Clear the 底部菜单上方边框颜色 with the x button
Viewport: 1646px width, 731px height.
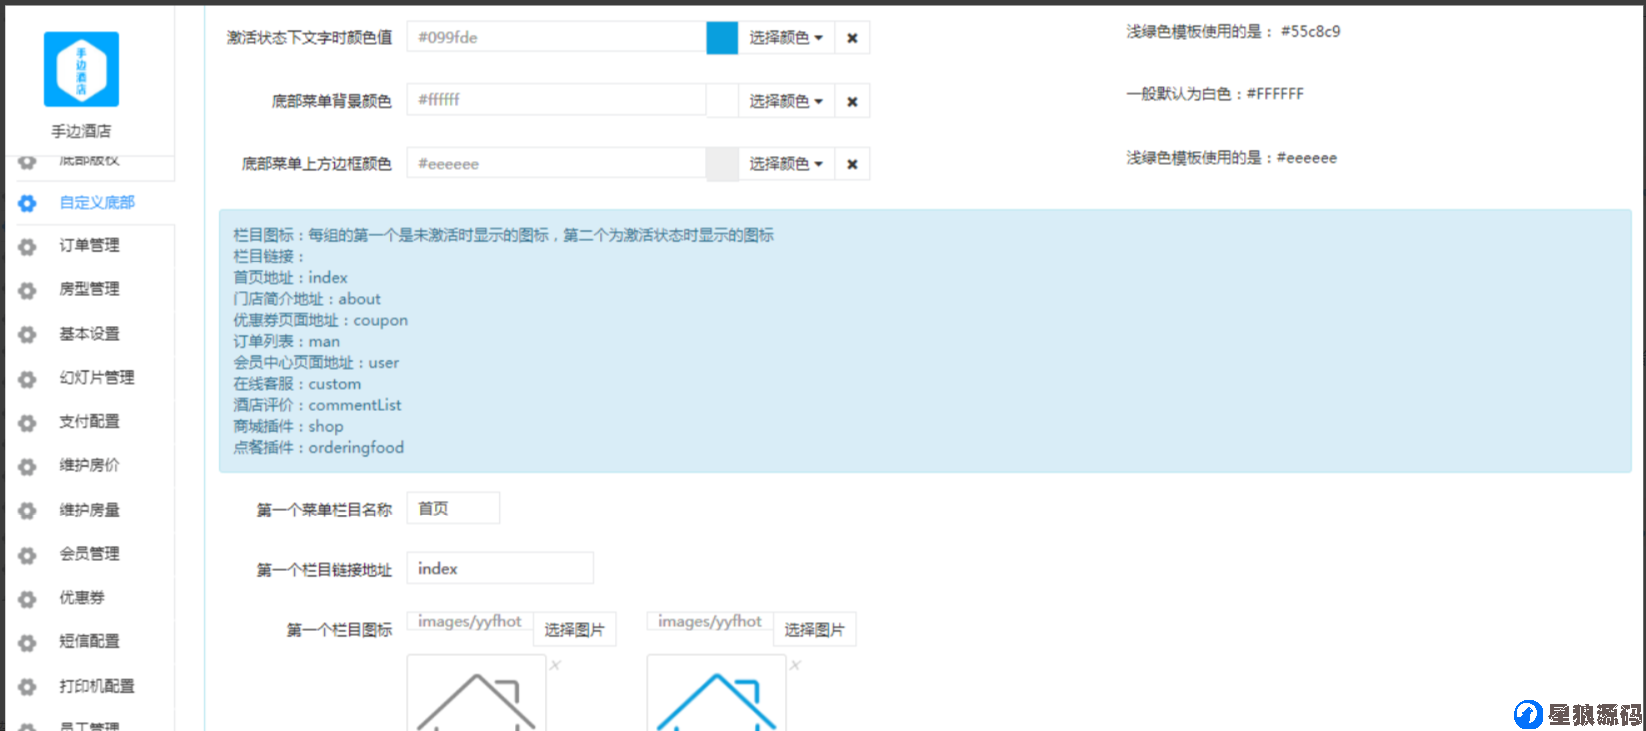852,164
